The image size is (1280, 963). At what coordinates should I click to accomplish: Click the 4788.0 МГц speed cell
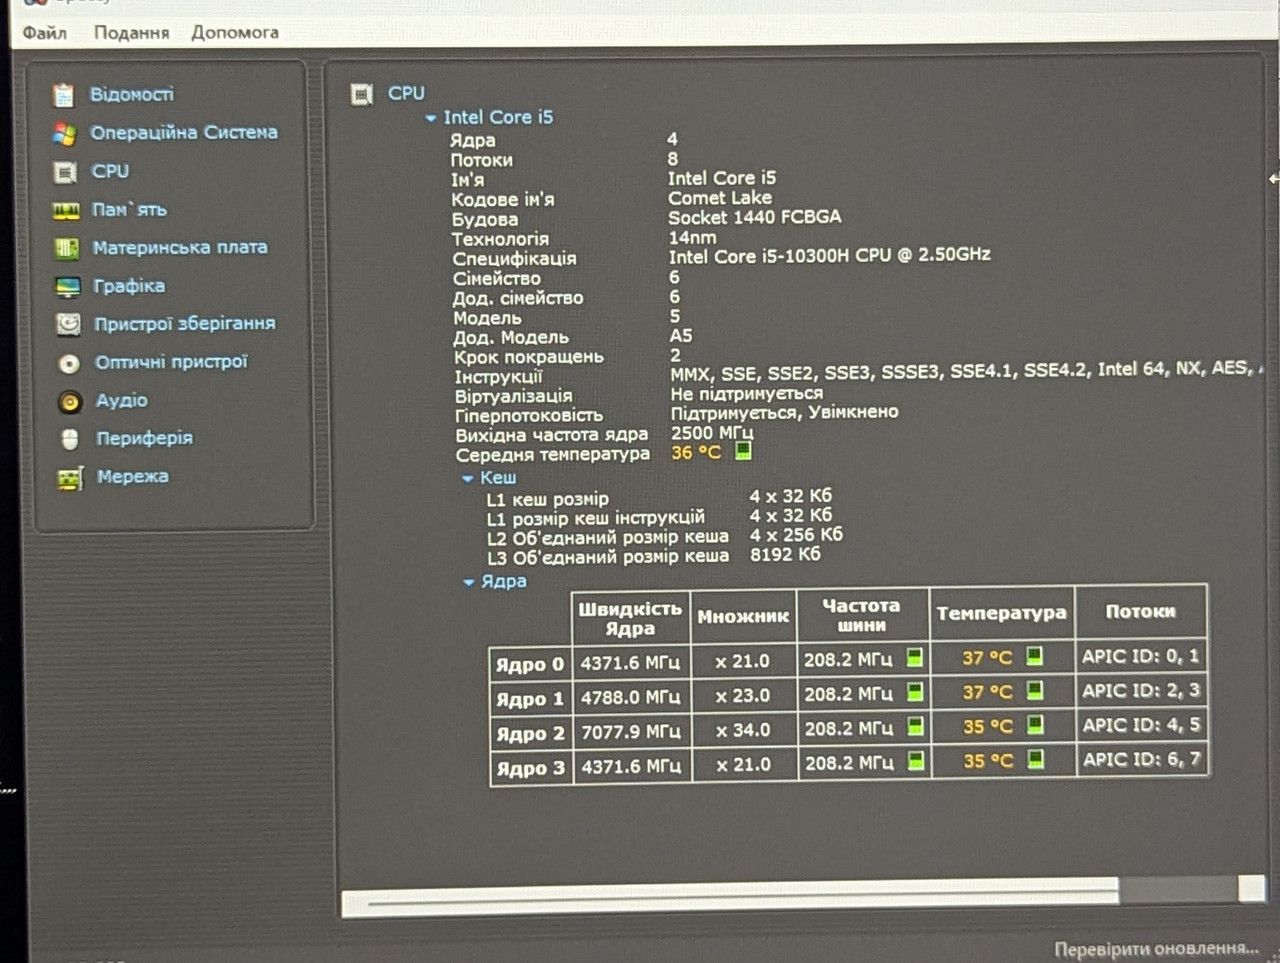(630, 697)
